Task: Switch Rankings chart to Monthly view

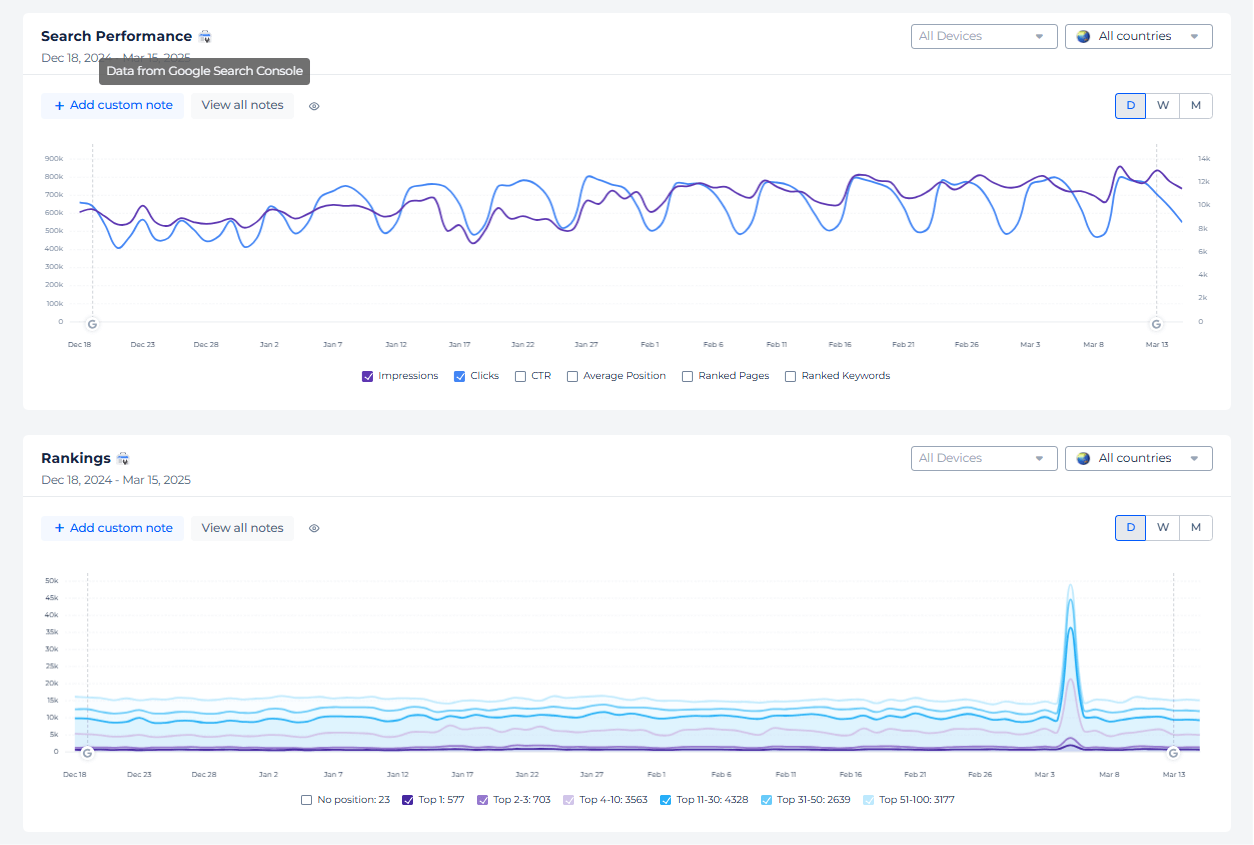Action: (x=1196, y=527)
